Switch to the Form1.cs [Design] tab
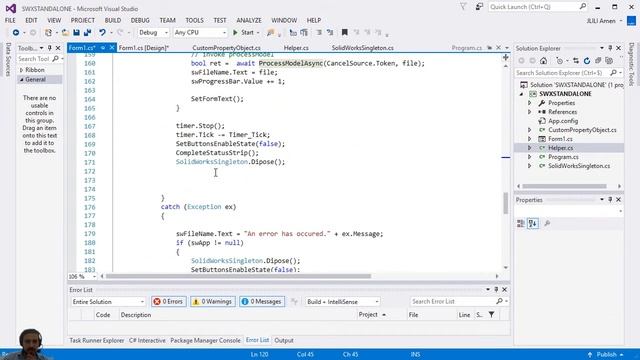Viewport: 640px width, 360px height. pyautogui.click(x=144, y=48)
